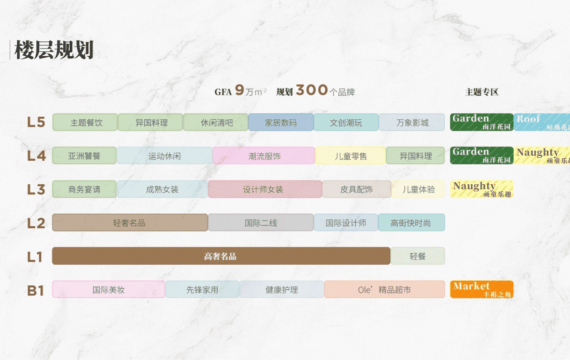Select the 轻餐 block on L1
The width and height of the screenshot is (570, 360).
click(418, 256)
